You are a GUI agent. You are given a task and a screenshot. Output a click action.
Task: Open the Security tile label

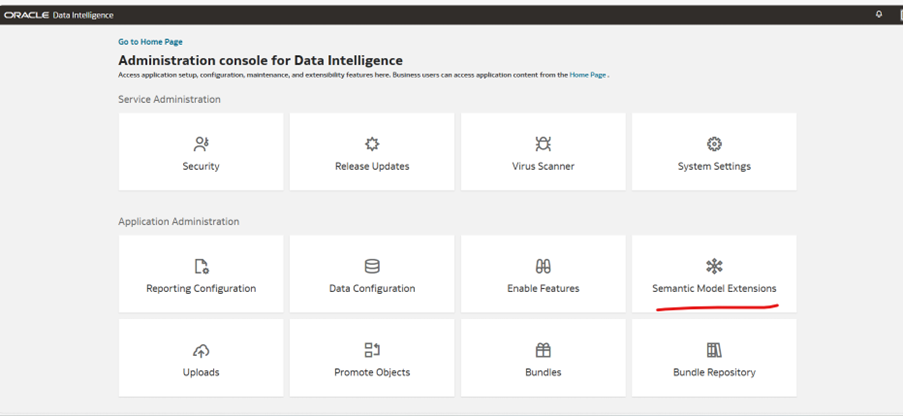[201, 166]
